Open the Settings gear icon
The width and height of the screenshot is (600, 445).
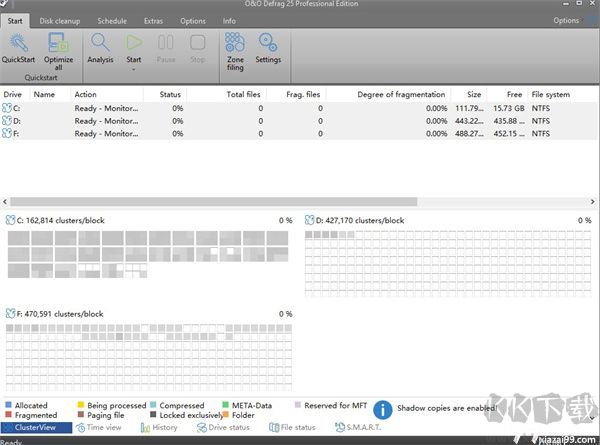tap(268, 43)
